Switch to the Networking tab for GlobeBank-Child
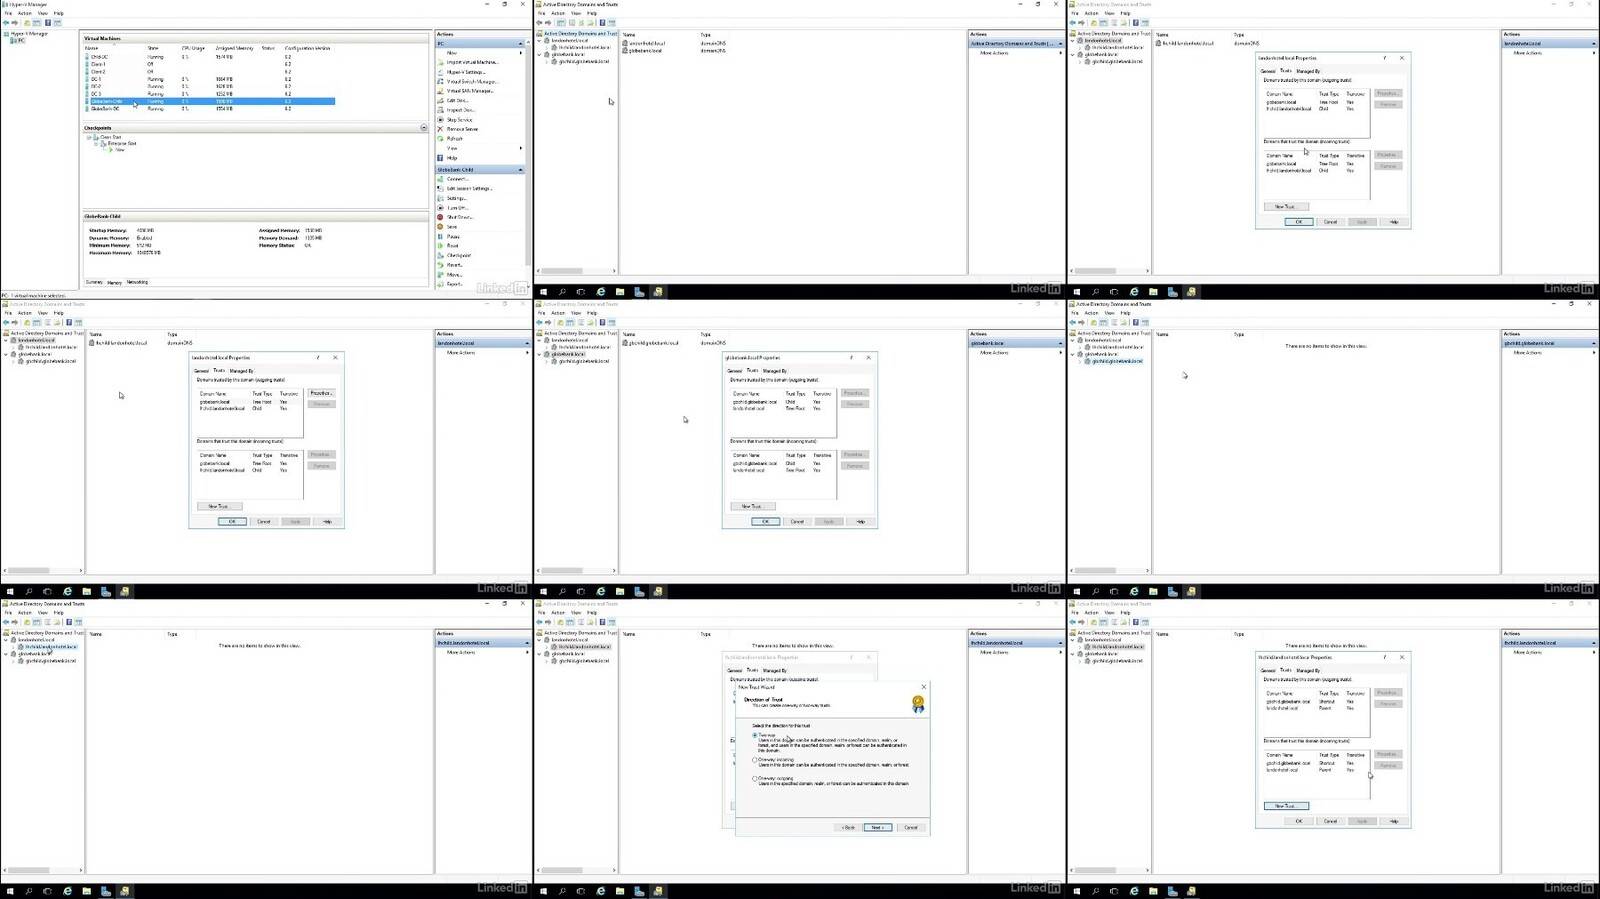The width and height of the screenshot is (1600, 899). tap(137, 282)
